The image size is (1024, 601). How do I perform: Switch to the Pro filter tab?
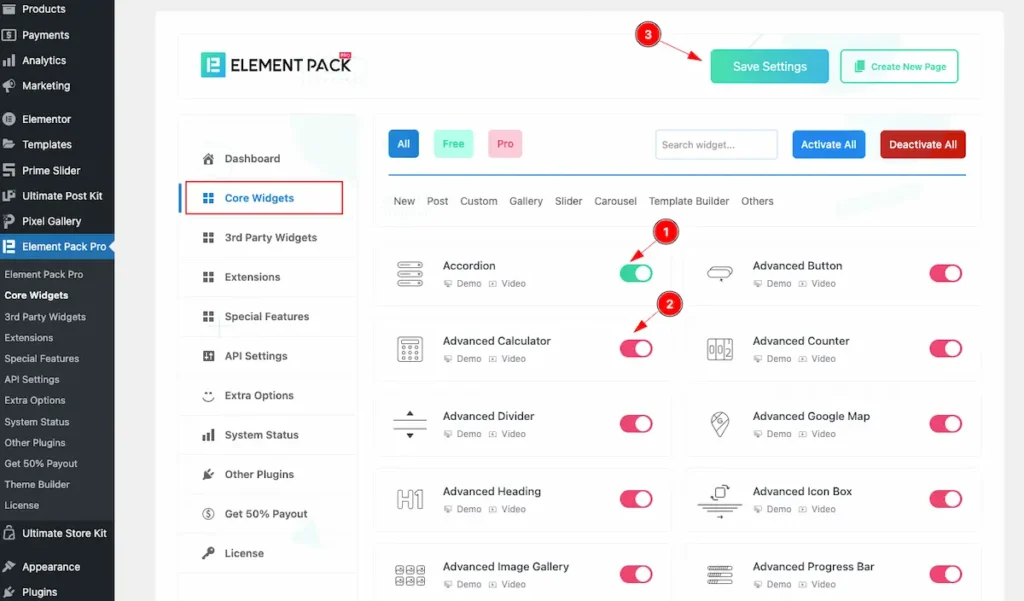(505, 144)
